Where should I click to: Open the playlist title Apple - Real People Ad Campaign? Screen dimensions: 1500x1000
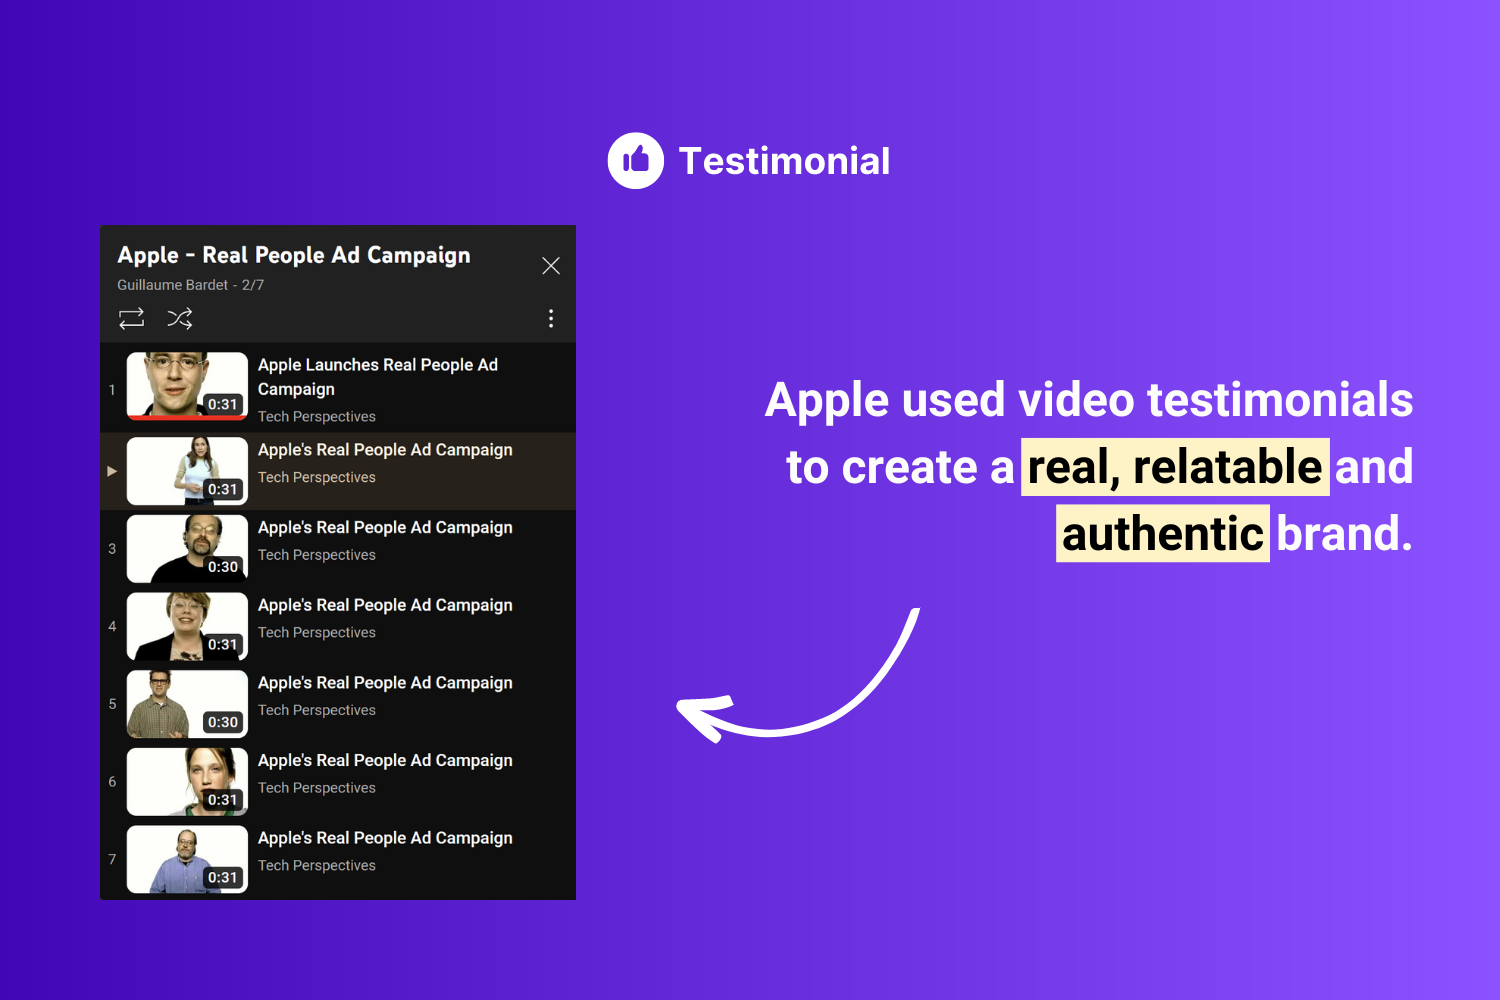[294, 255]
